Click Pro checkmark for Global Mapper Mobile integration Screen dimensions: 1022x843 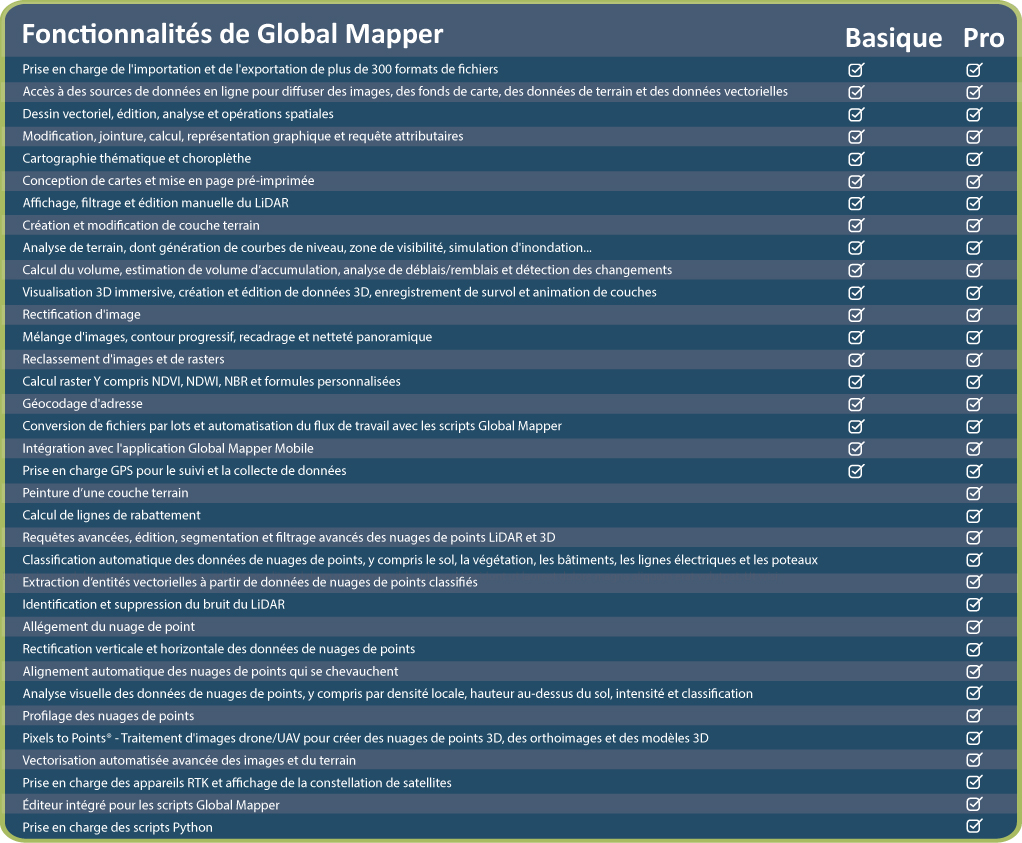(x=974, y=449)
